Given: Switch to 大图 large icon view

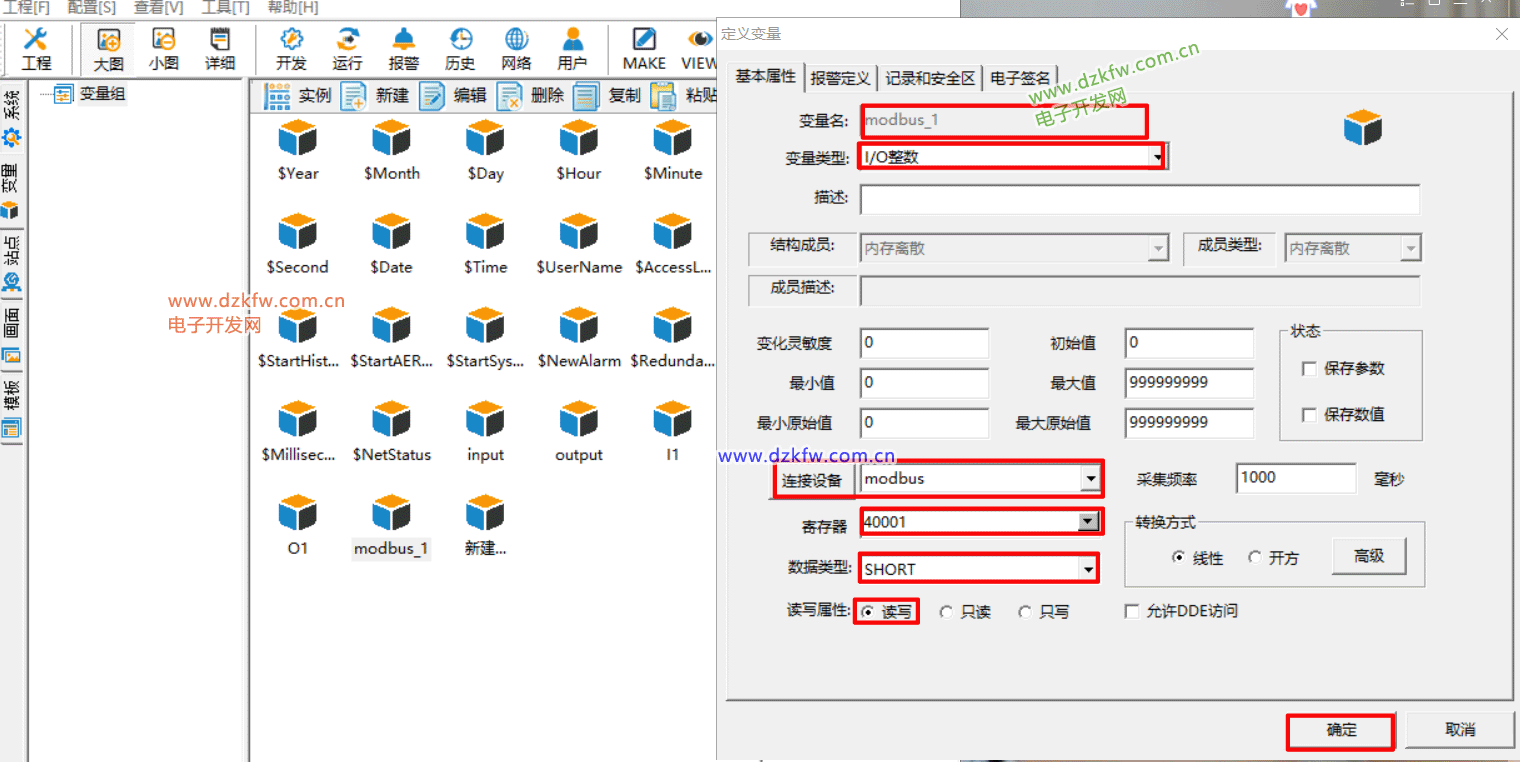Looking at the screenshot, I should coord(108,48).
